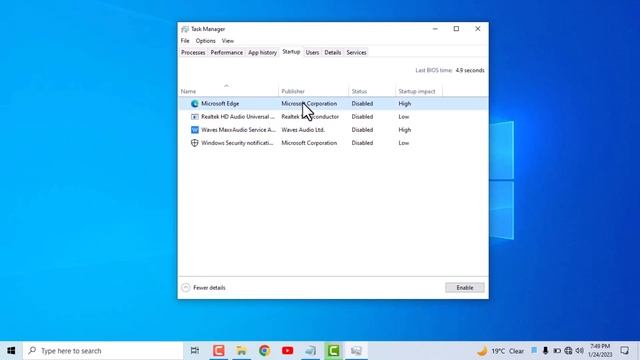640x360 pixels.
Task: Launch Google Chrome from the taskbar
Action: (x=264, y=351)
